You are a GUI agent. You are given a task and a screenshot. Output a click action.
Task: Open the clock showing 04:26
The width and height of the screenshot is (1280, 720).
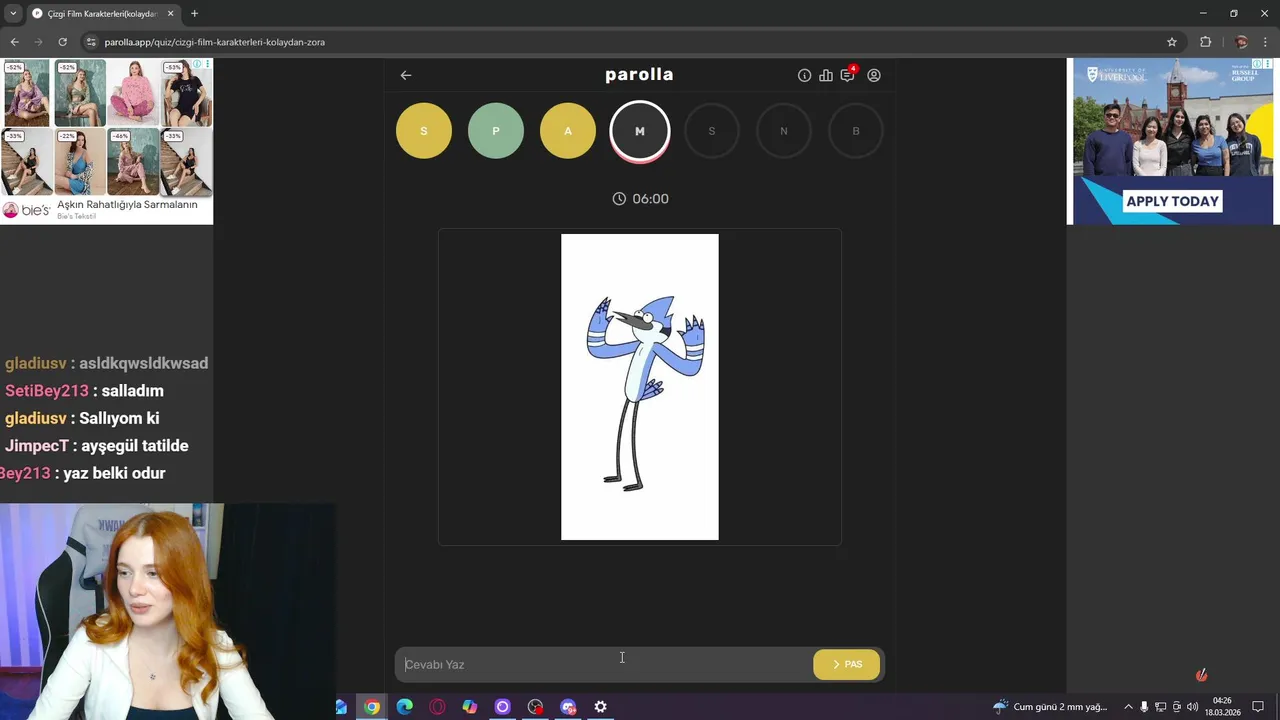(x=1222, y=707)
